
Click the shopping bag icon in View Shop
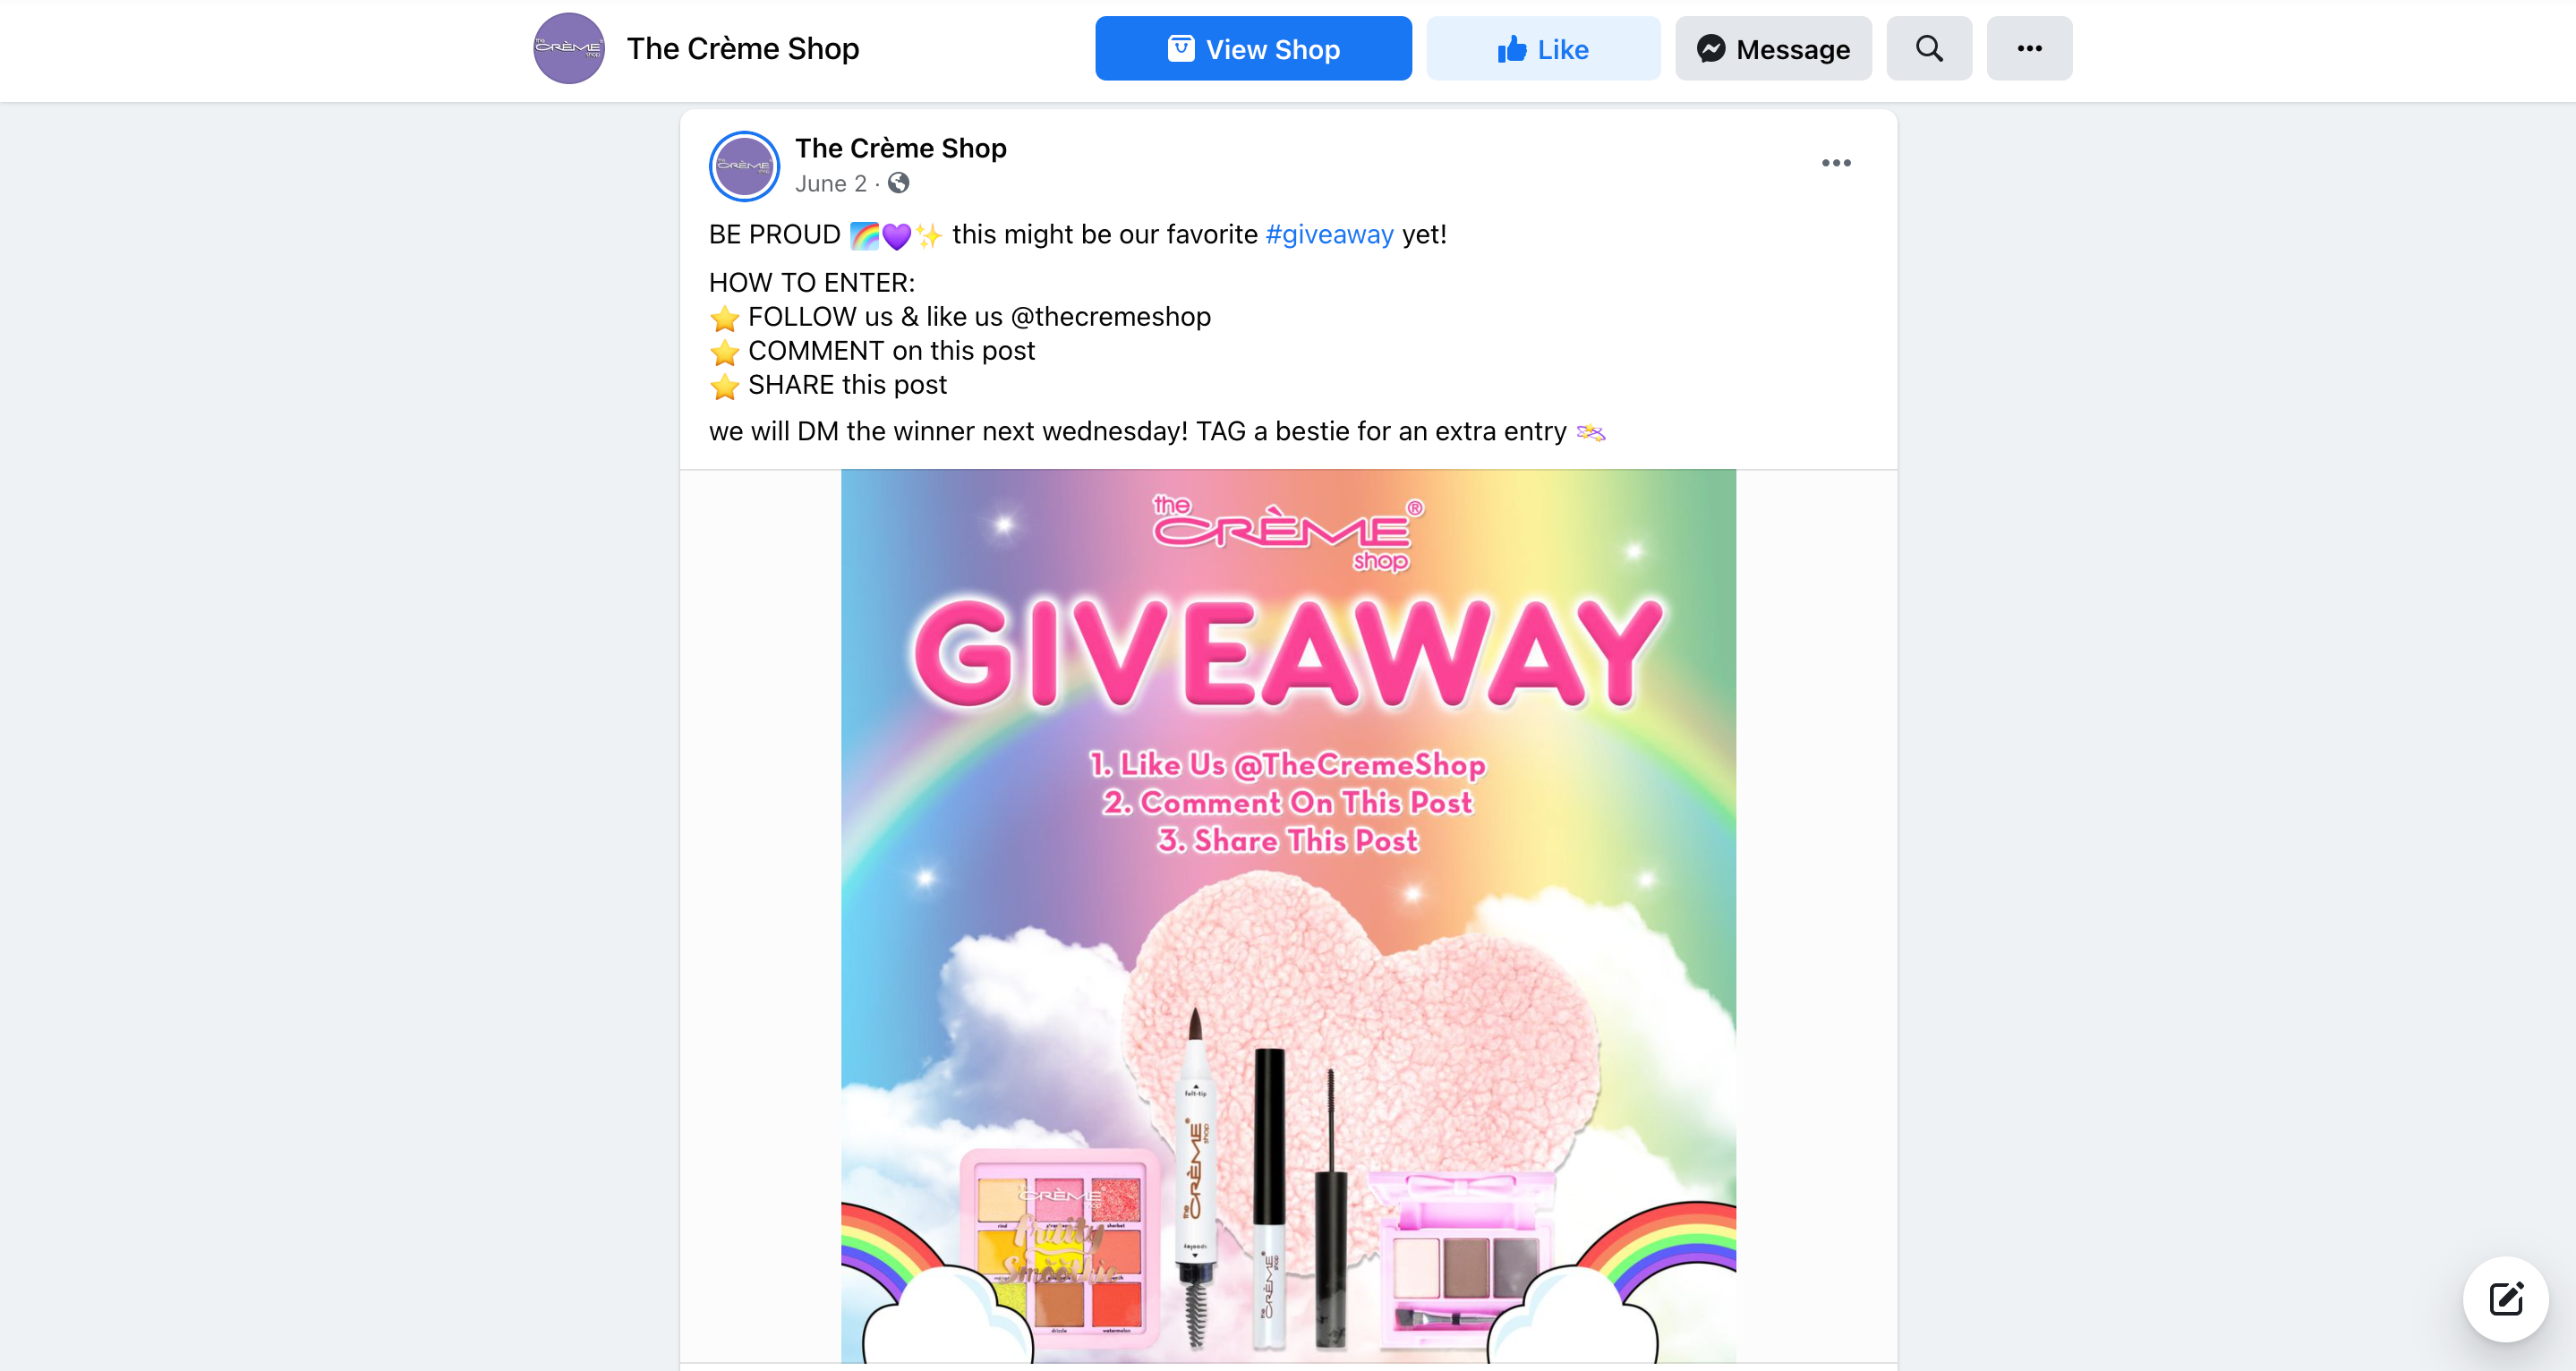(1180, 48)
